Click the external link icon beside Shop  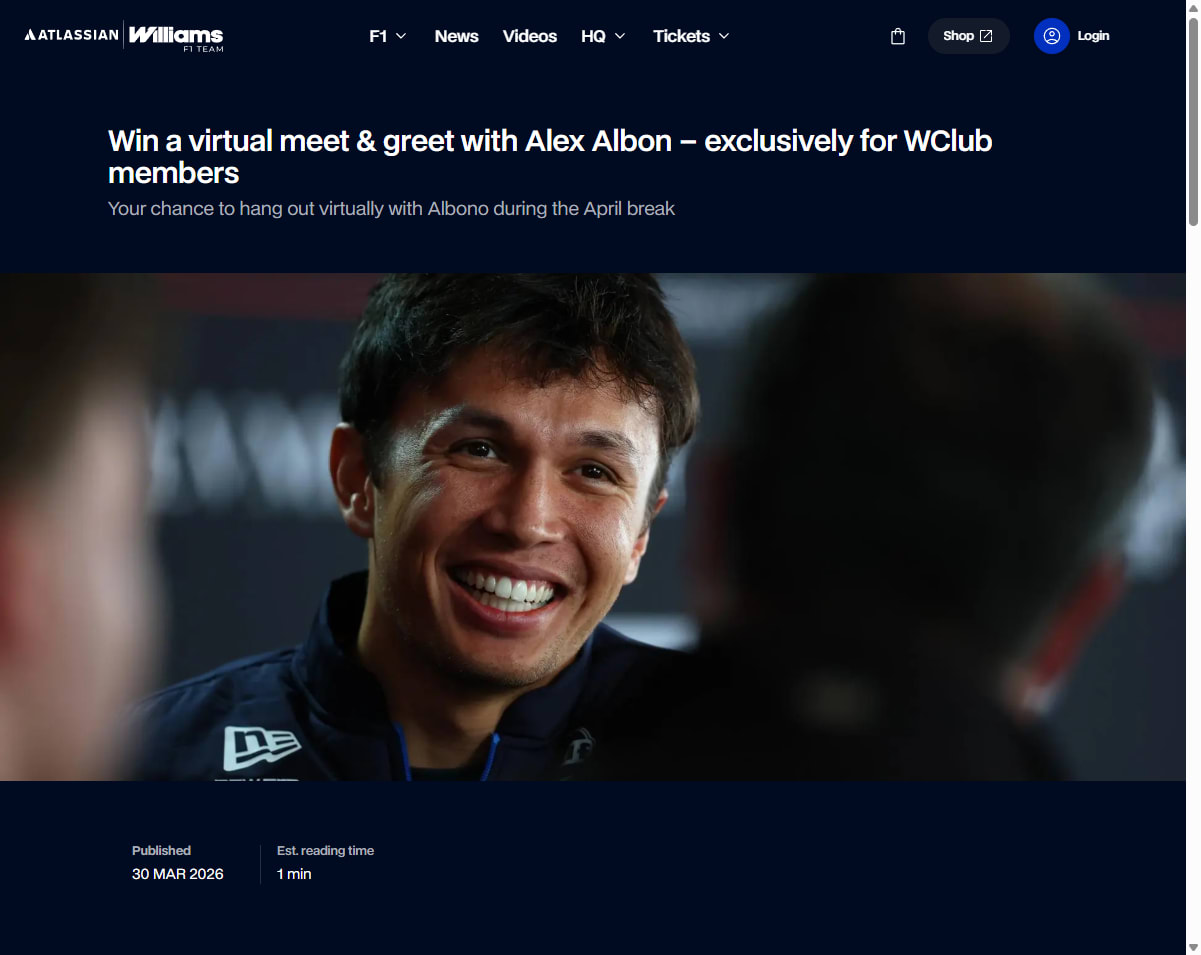coord(986,36)
